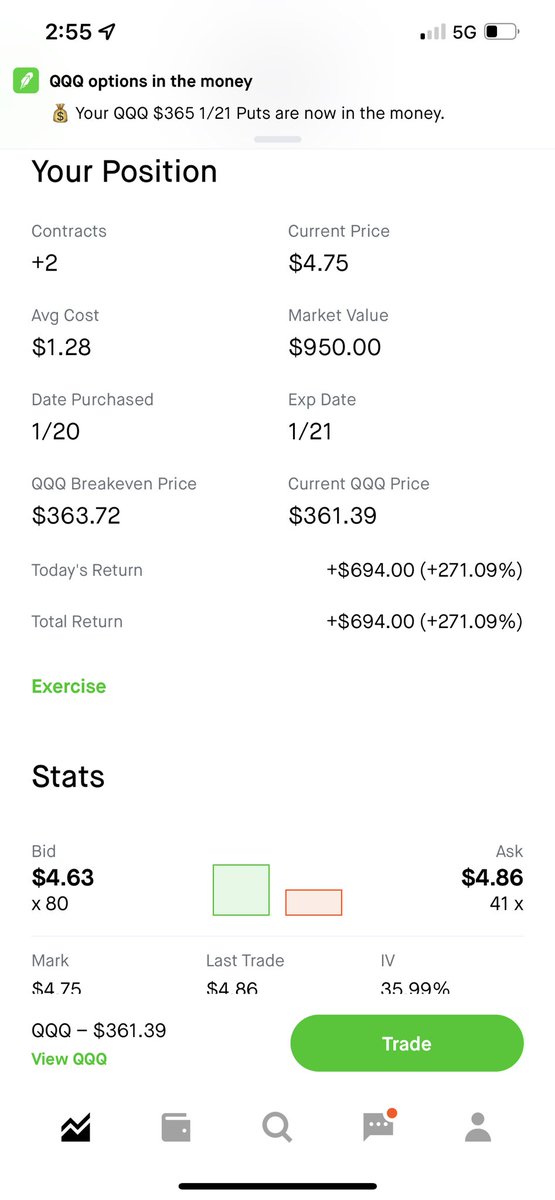Viewport: 555px width, 1200px height.
Task: Tap the search magnifier tab icon
Action: [x=277, y=1127]
